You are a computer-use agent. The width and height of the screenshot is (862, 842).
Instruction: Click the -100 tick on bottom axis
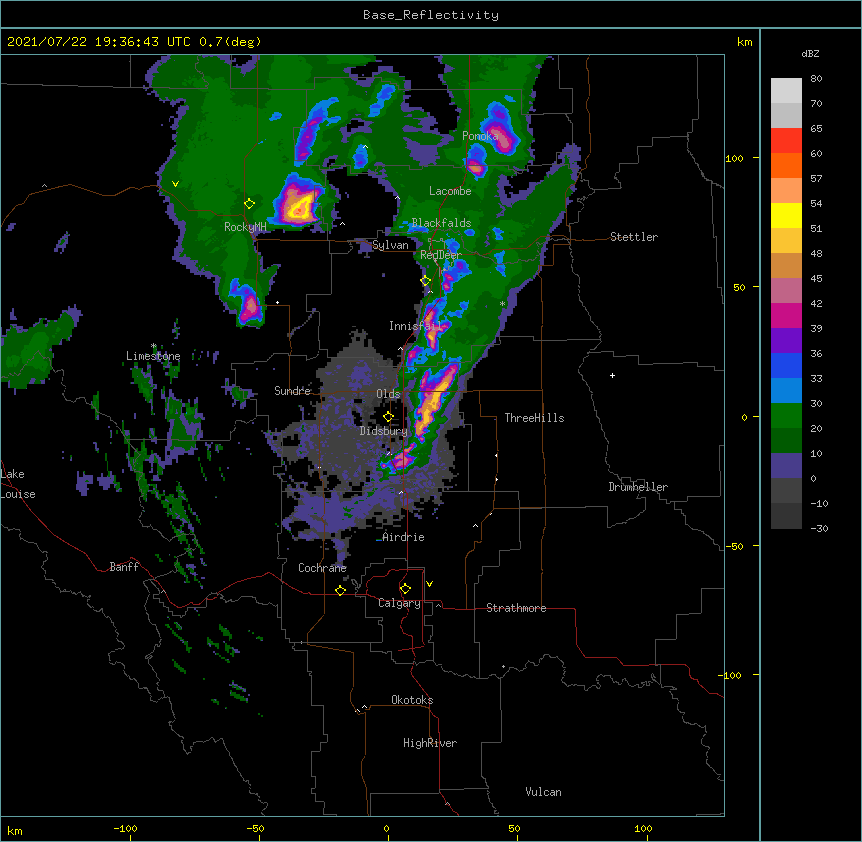click(x=125, y=828)
